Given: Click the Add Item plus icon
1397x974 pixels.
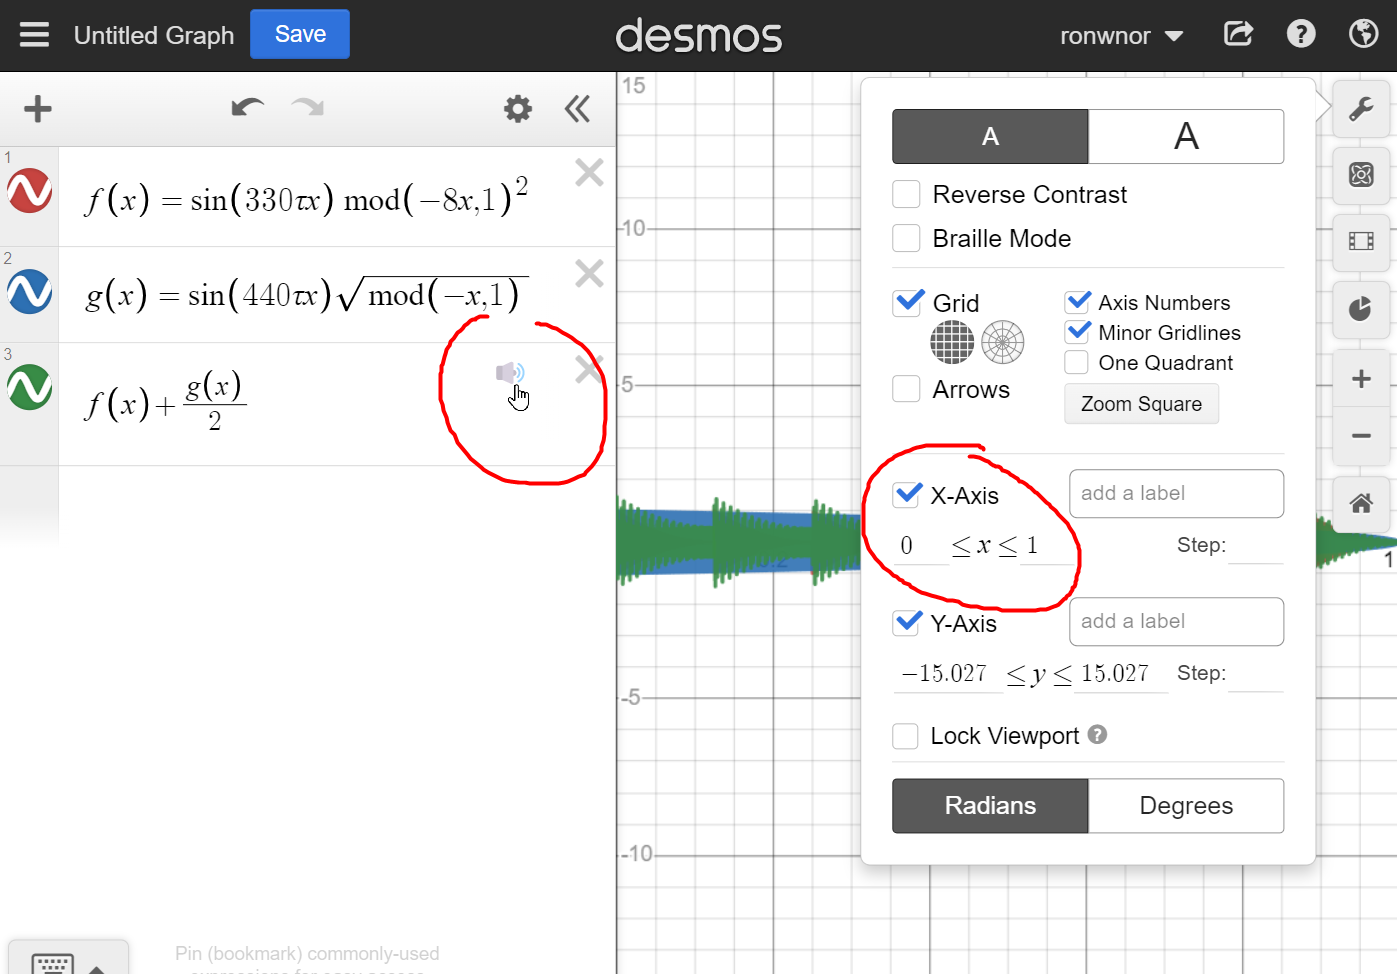Looking at the screenshot, I should (x=37, y=108).
